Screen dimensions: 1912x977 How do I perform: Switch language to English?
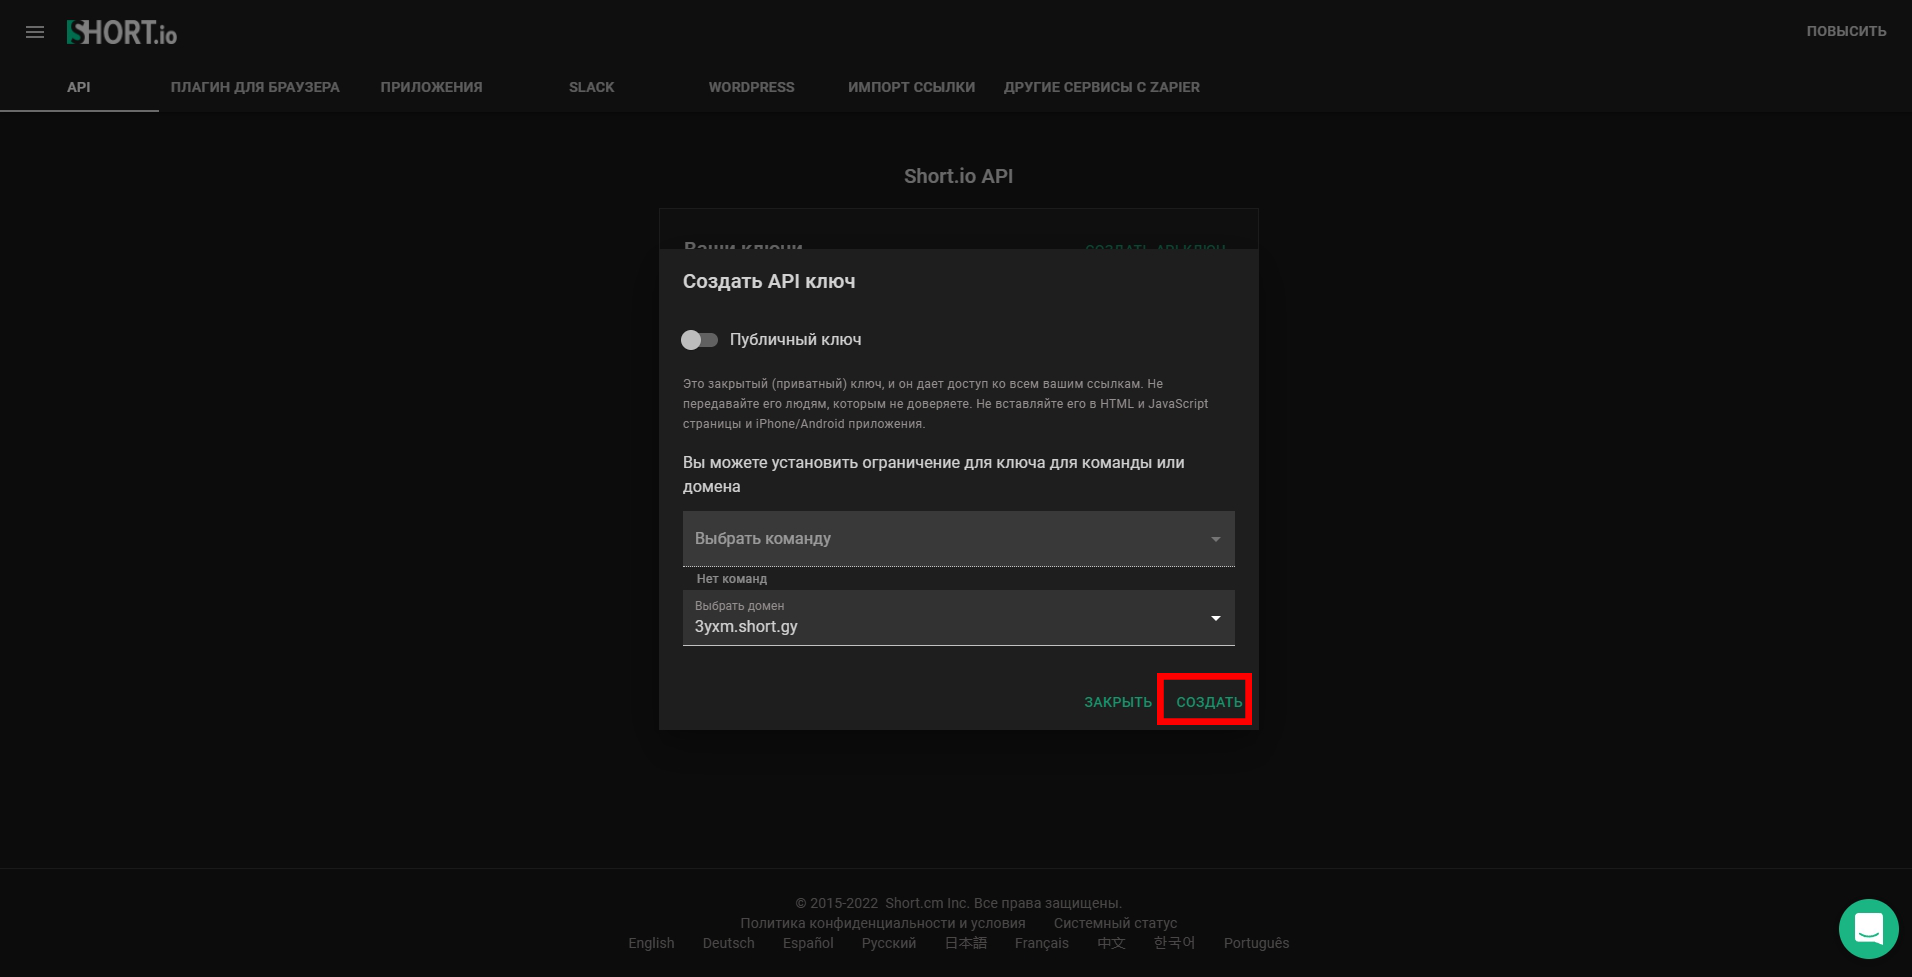[x=651, y=943]
